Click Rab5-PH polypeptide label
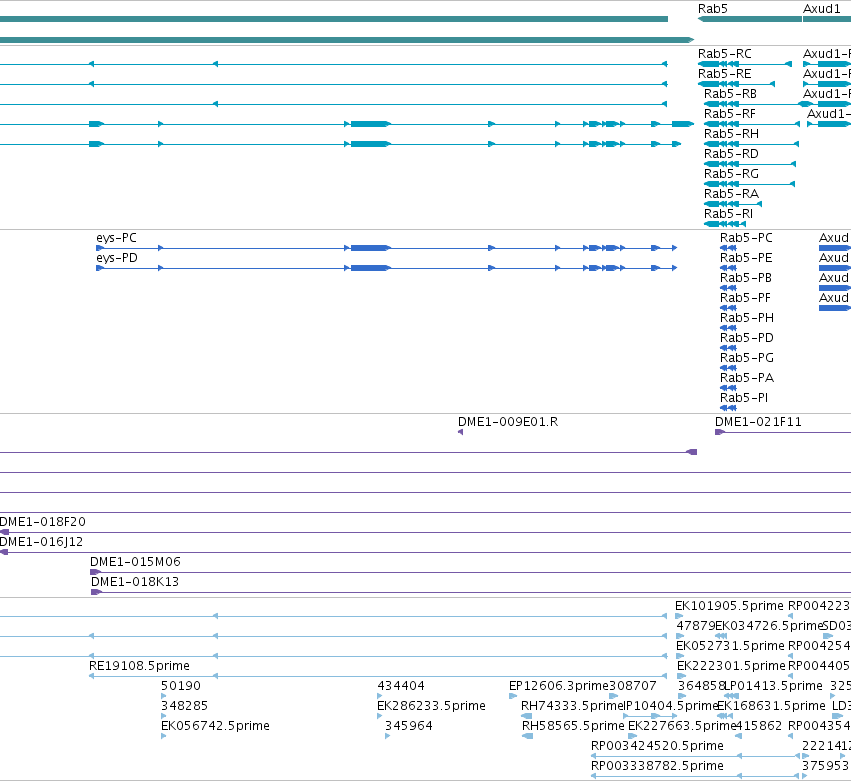851x781 pixels. [x=747, y=319]
